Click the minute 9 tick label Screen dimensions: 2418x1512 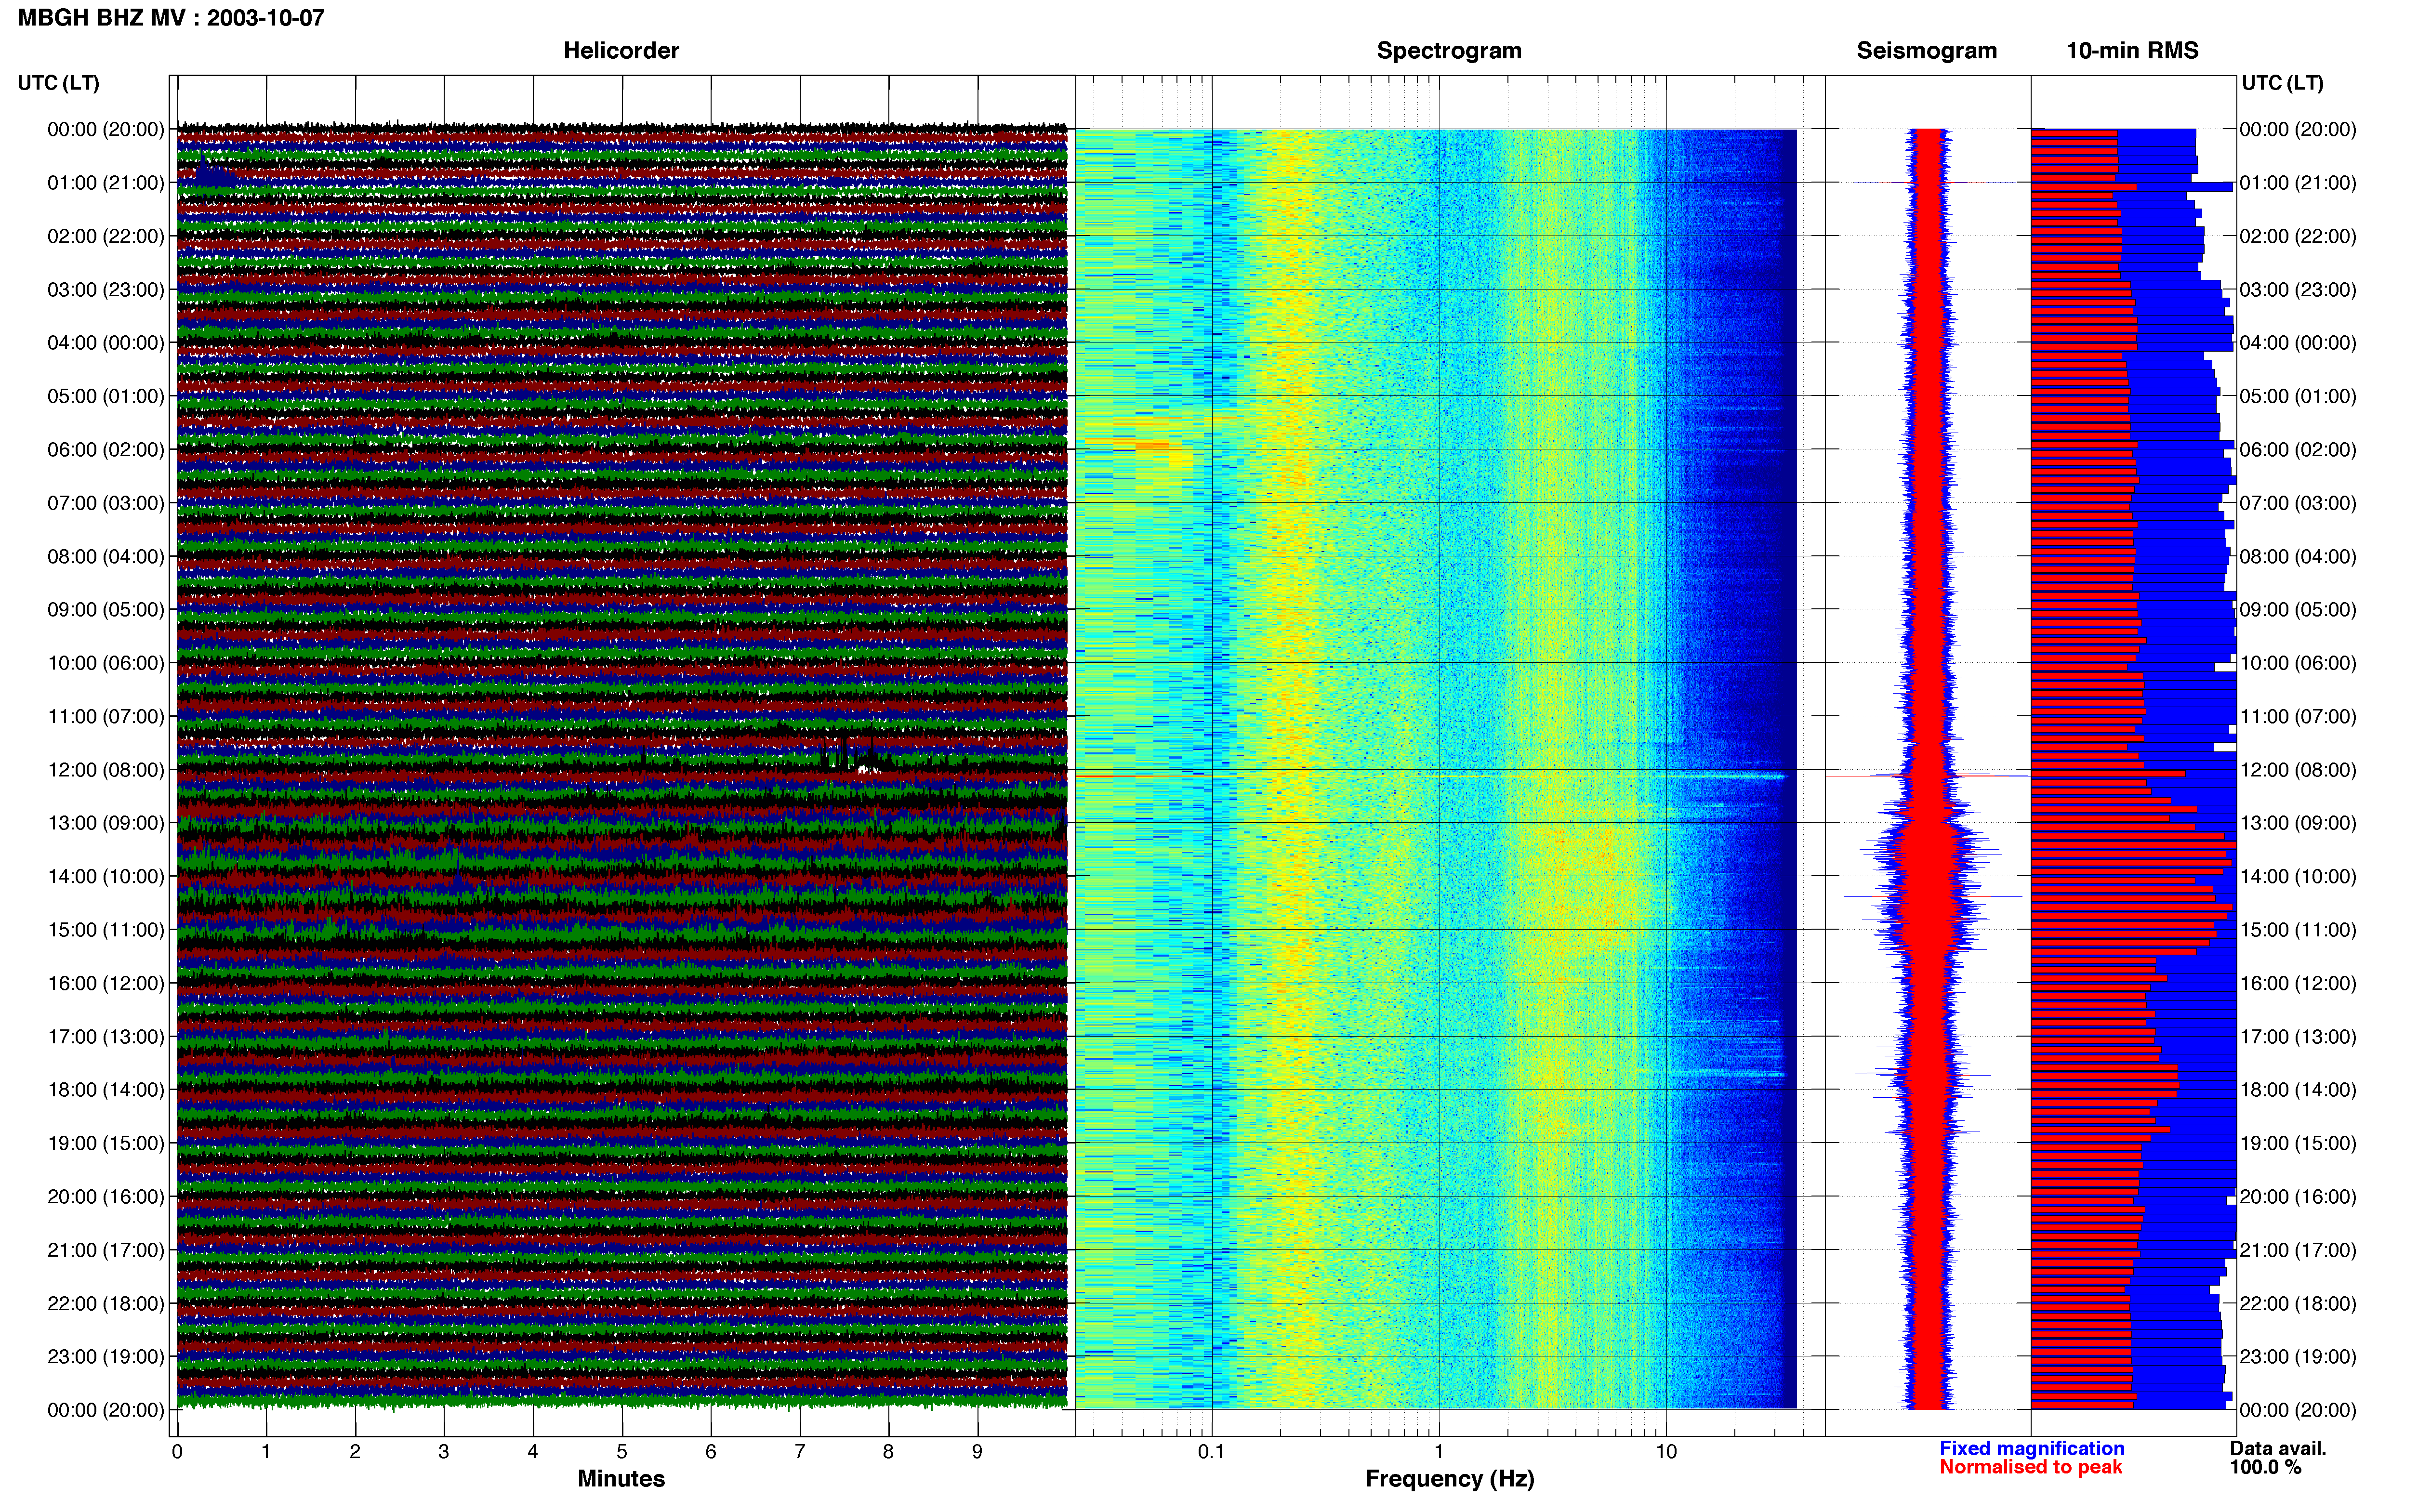click(x=977, y=1452)
